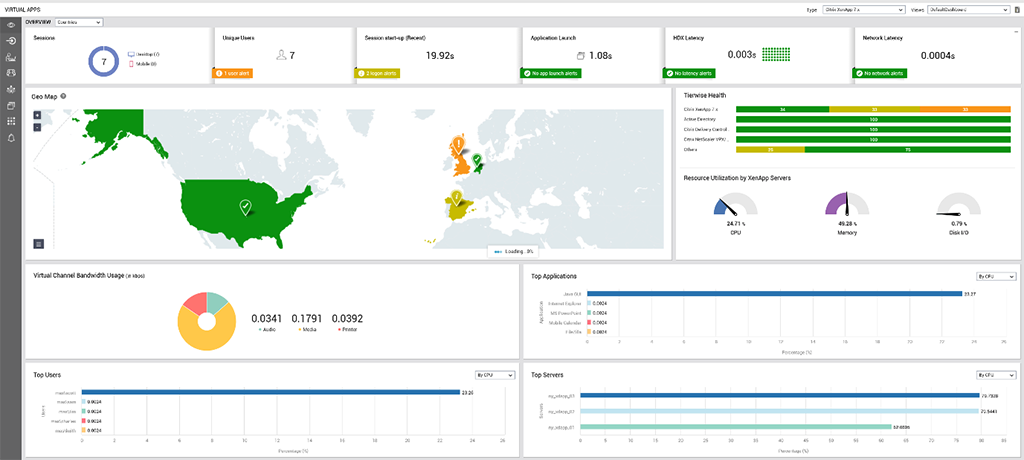Open the Type dropdown
This screenshot has height=460, width=1024.
863,10
